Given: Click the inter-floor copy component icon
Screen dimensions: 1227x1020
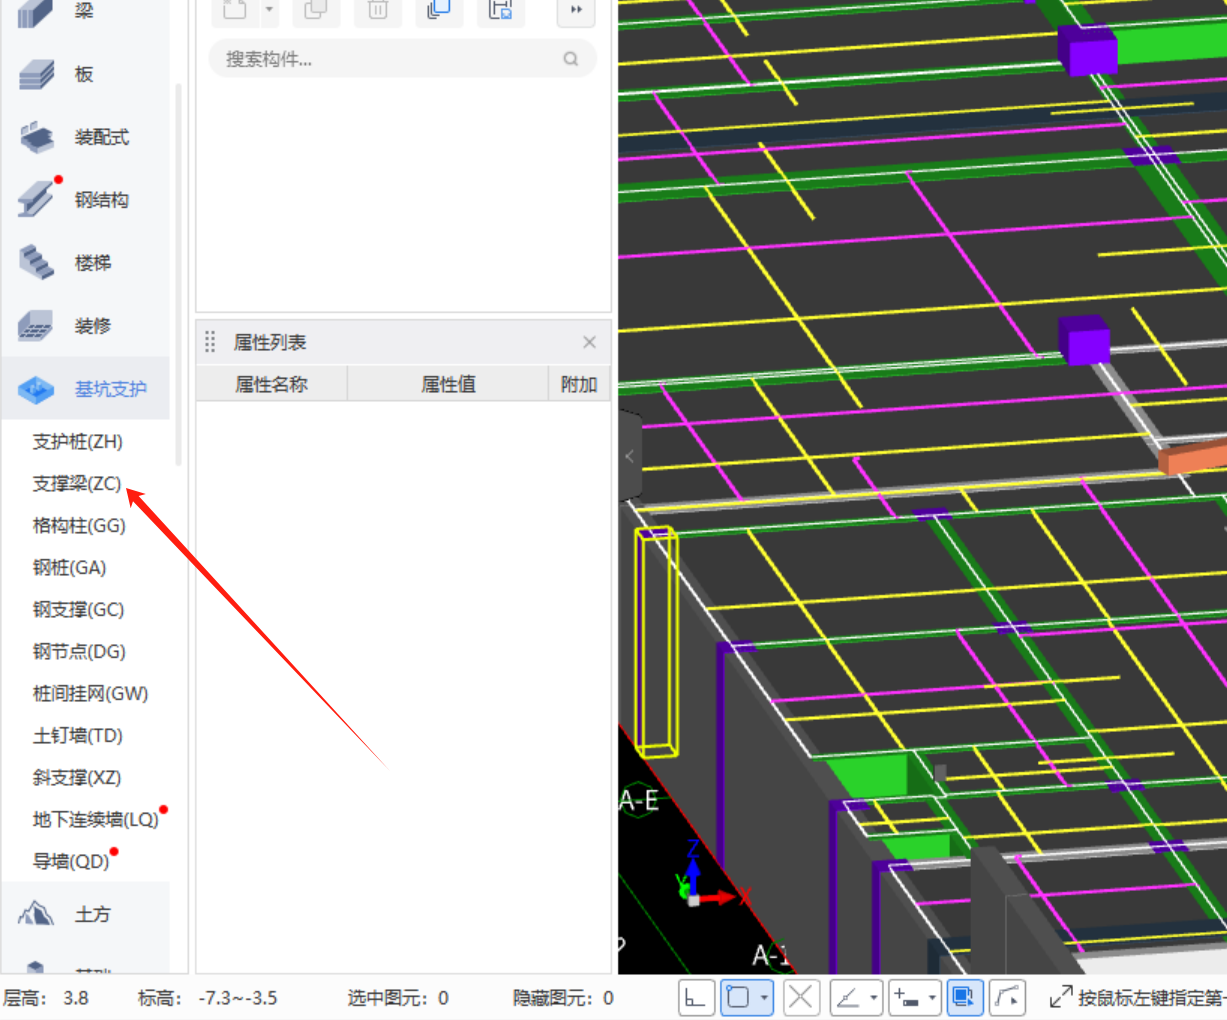Looking at the screenshot, I should 439,10.
